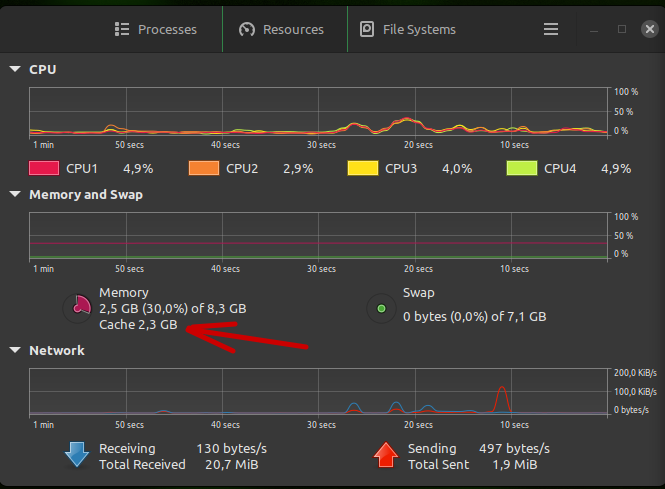Click the red Sending arrow icon
This screenshot has height=489, width=665.
point(386,455)
